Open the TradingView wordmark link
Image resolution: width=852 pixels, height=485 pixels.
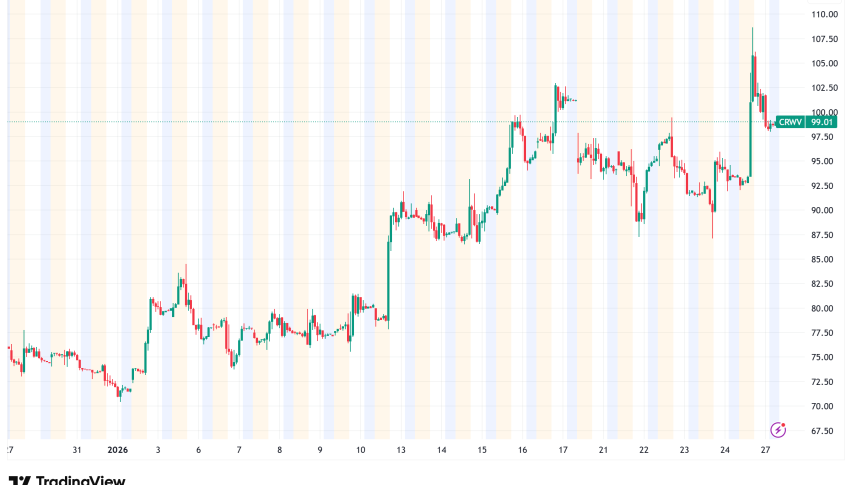[x=80, y=480]
